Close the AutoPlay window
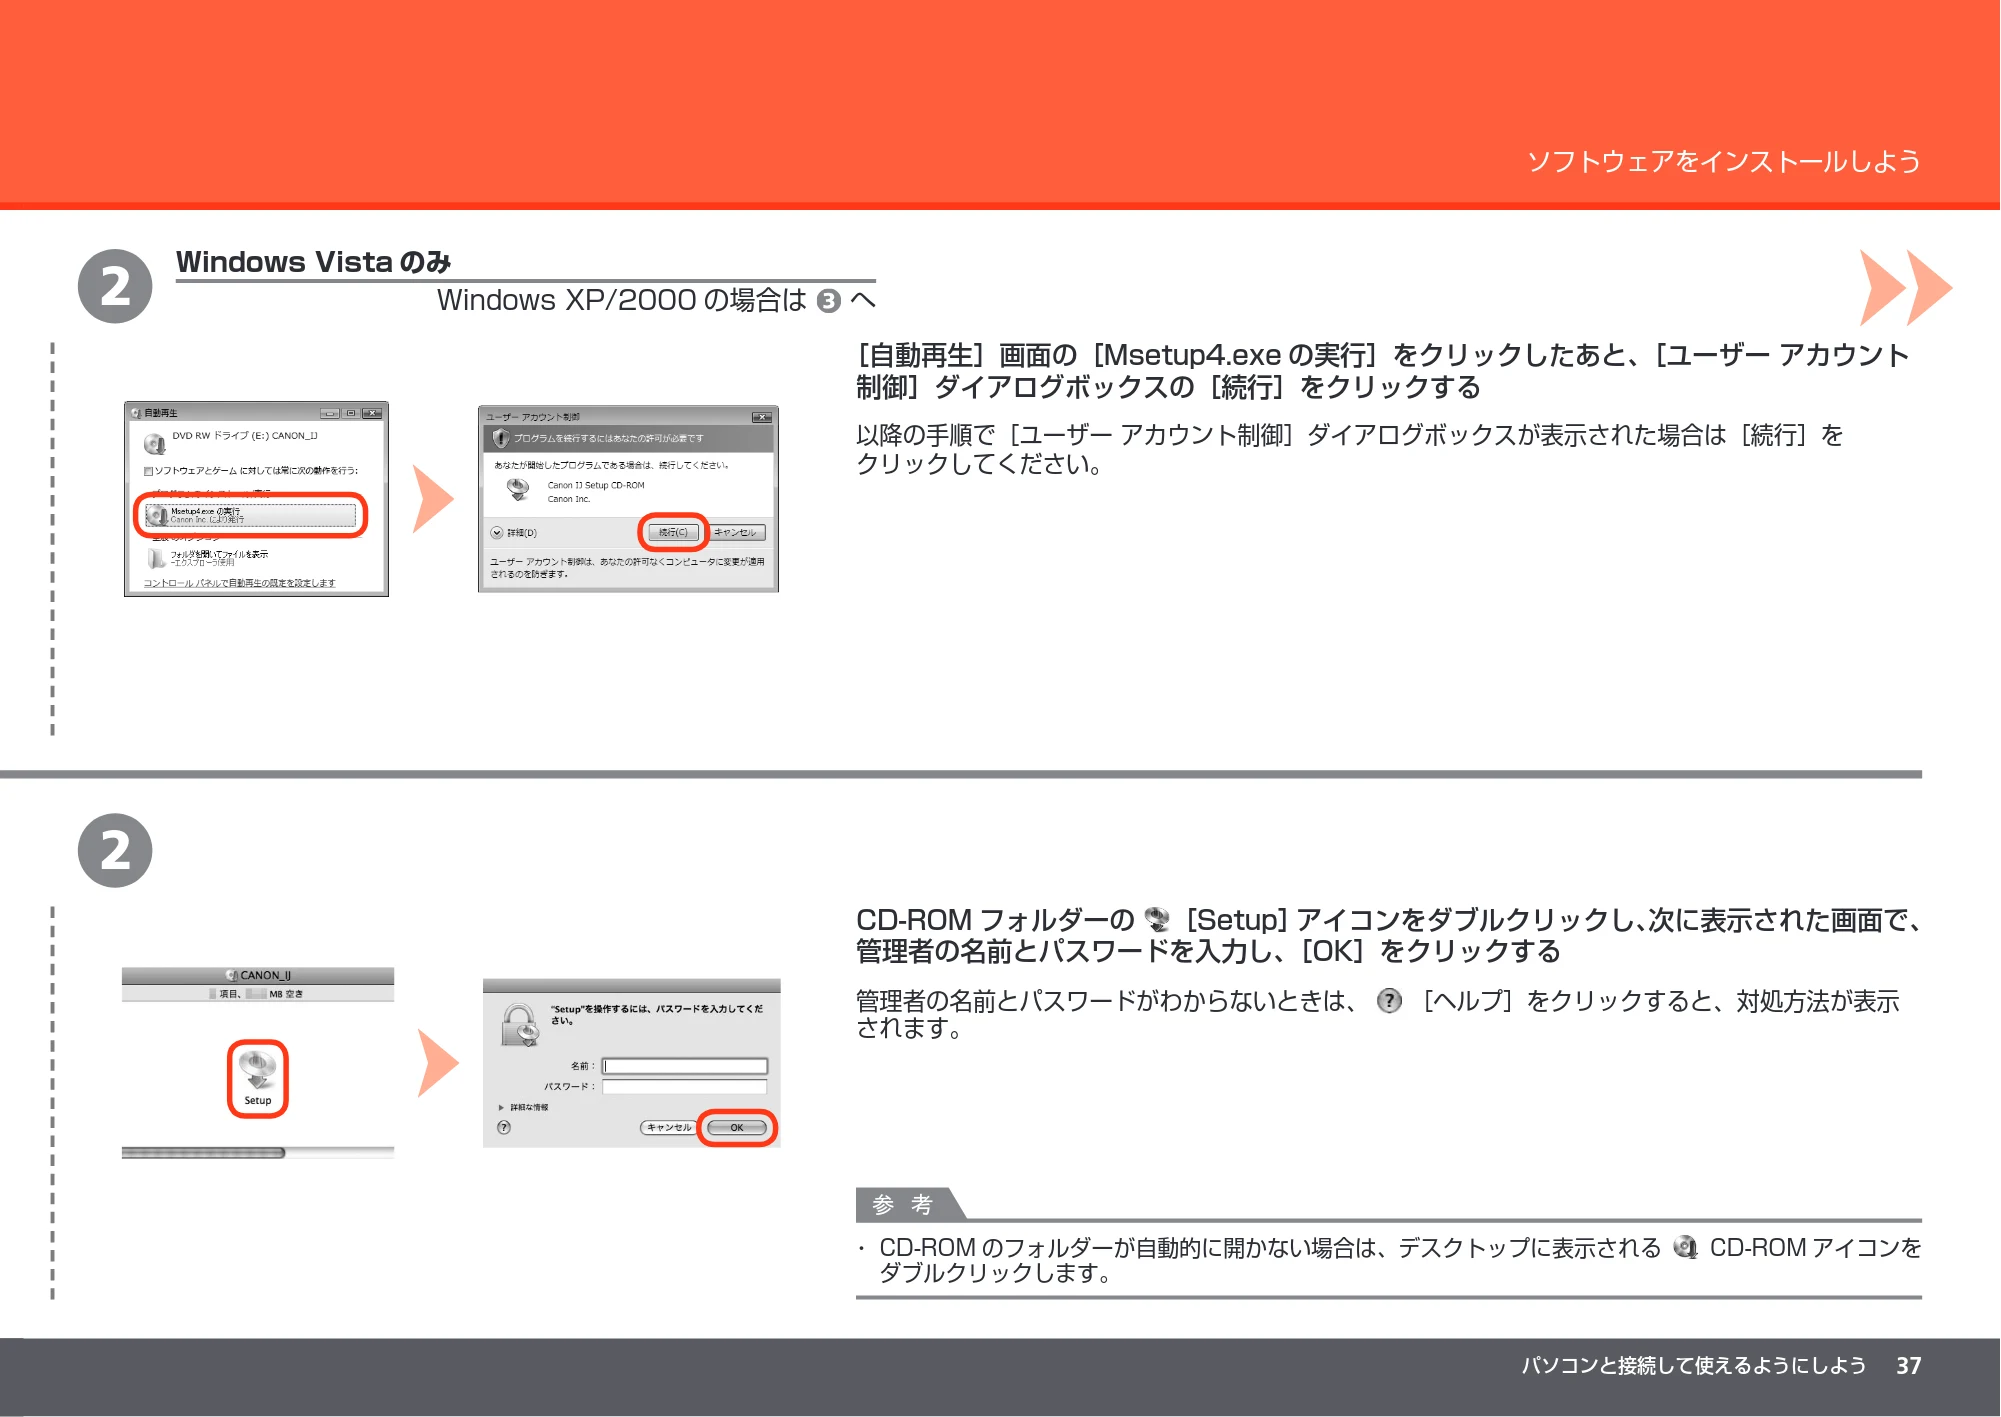Viewport: 2001px width, 1417px height. coord(372,413)
